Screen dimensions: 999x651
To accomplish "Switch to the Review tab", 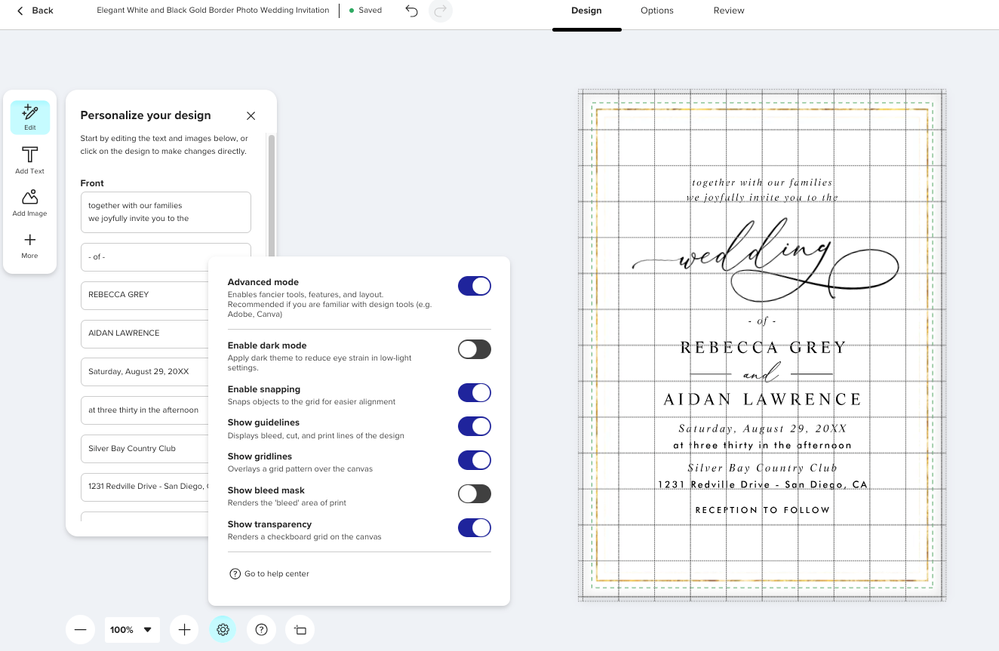I will (728, 11).
